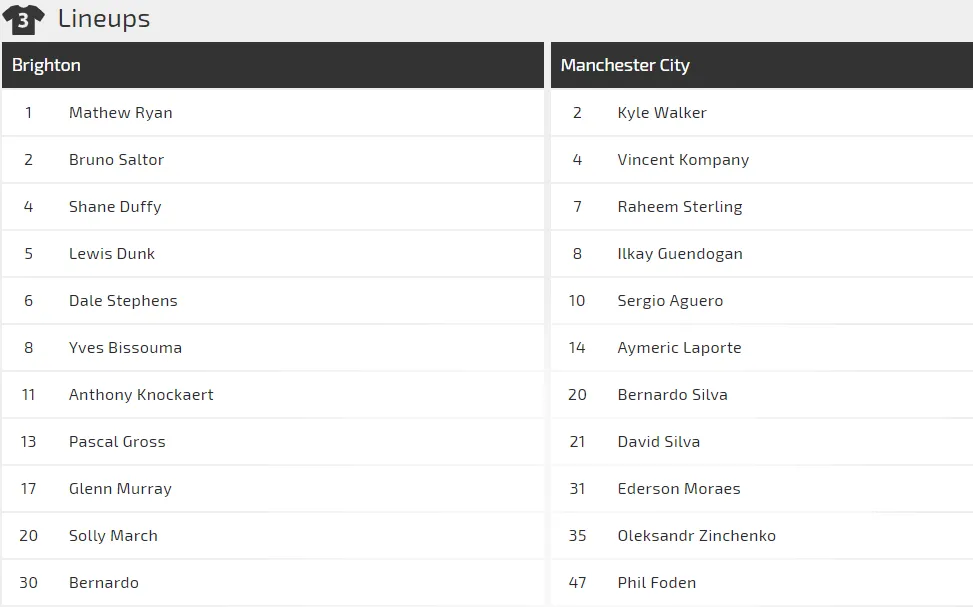The height and width of the screenshot is (607, 973).
Task: Click on Bruno Saltor's name
Action: [x=116, y=160]
